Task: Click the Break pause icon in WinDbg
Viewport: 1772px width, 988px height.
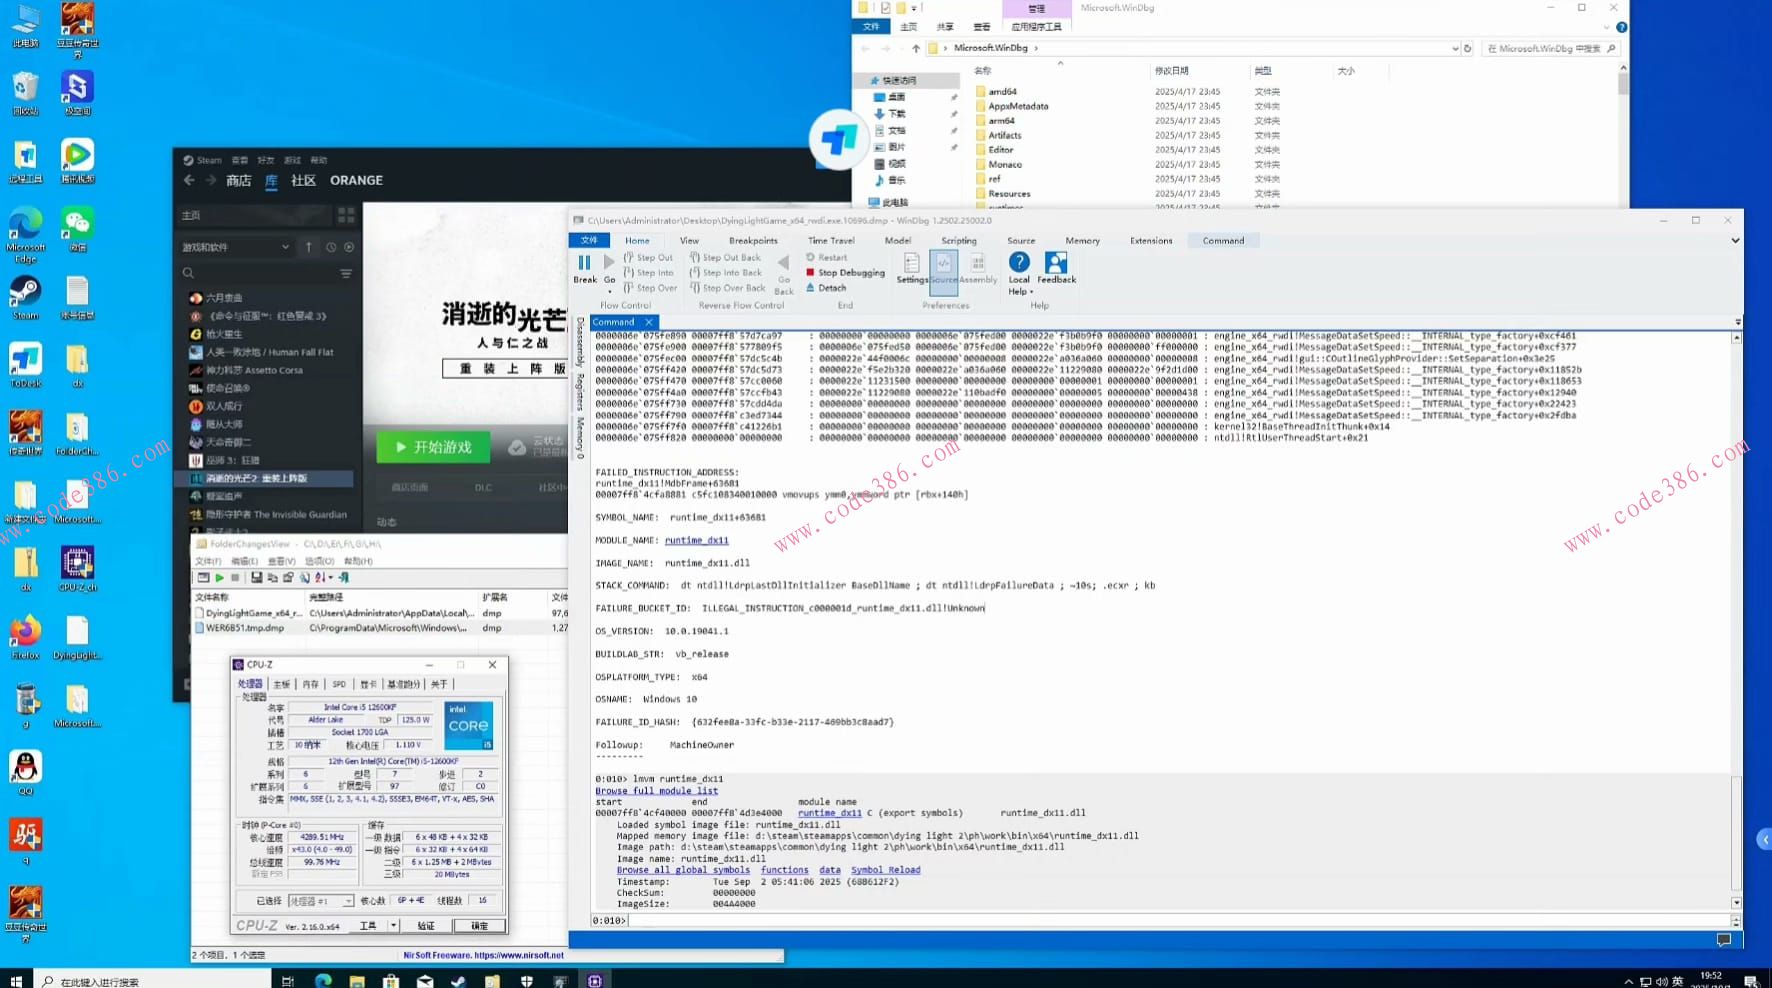Action: 584,262
